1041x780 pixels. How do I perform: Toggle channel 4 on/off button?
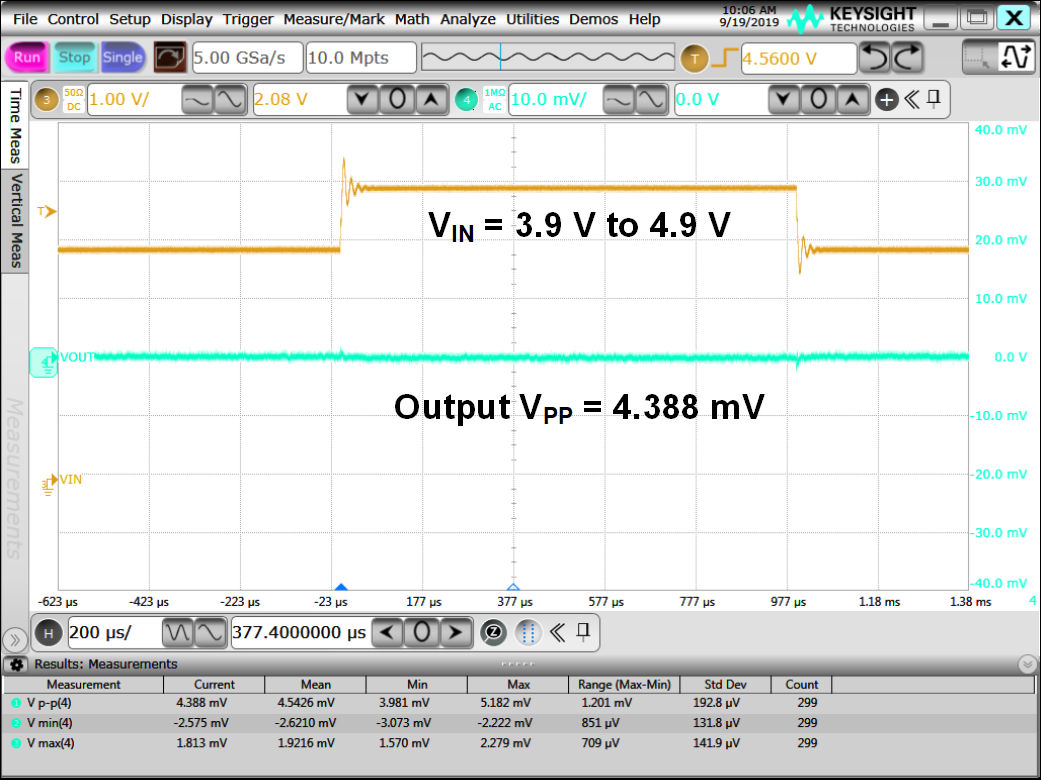(x=465, y=100)
